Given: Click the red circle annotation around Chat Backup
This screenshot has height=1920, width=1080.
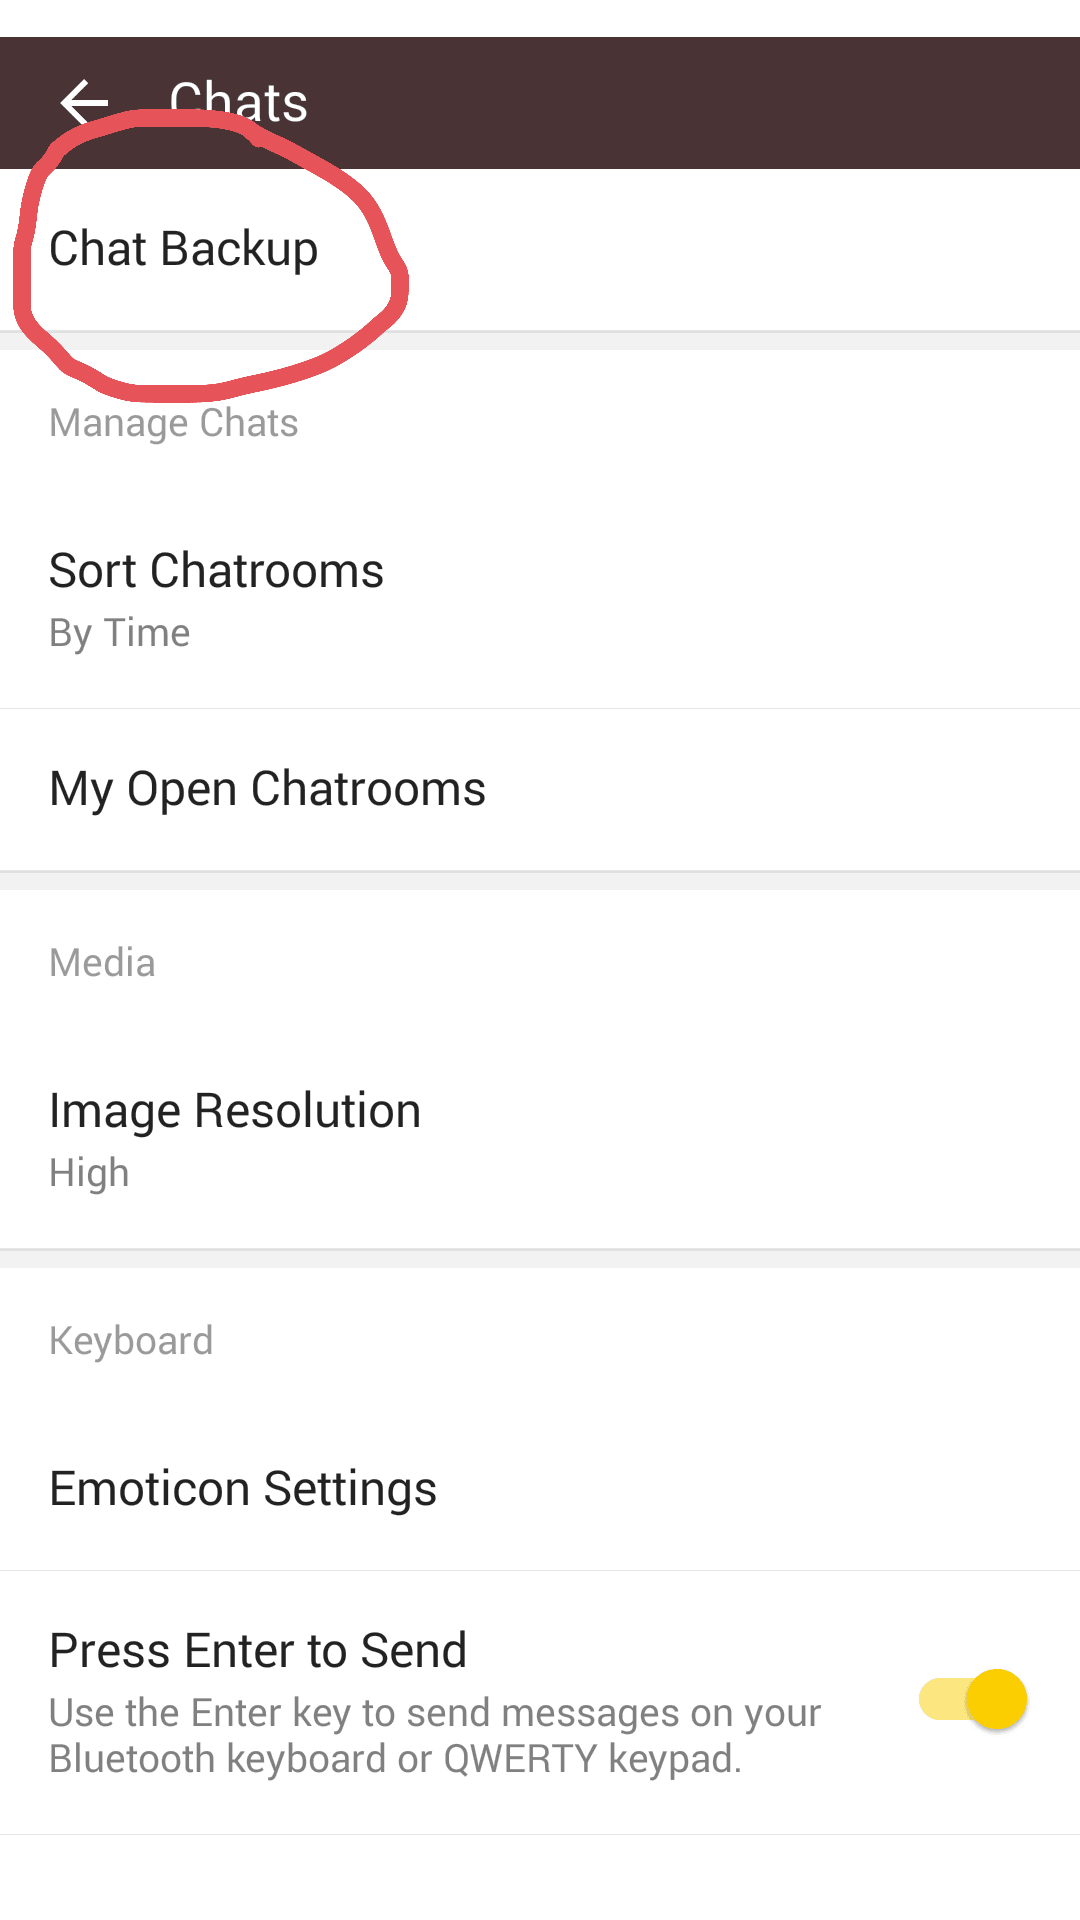Looking at the screenshot, I should click(385, 240).
